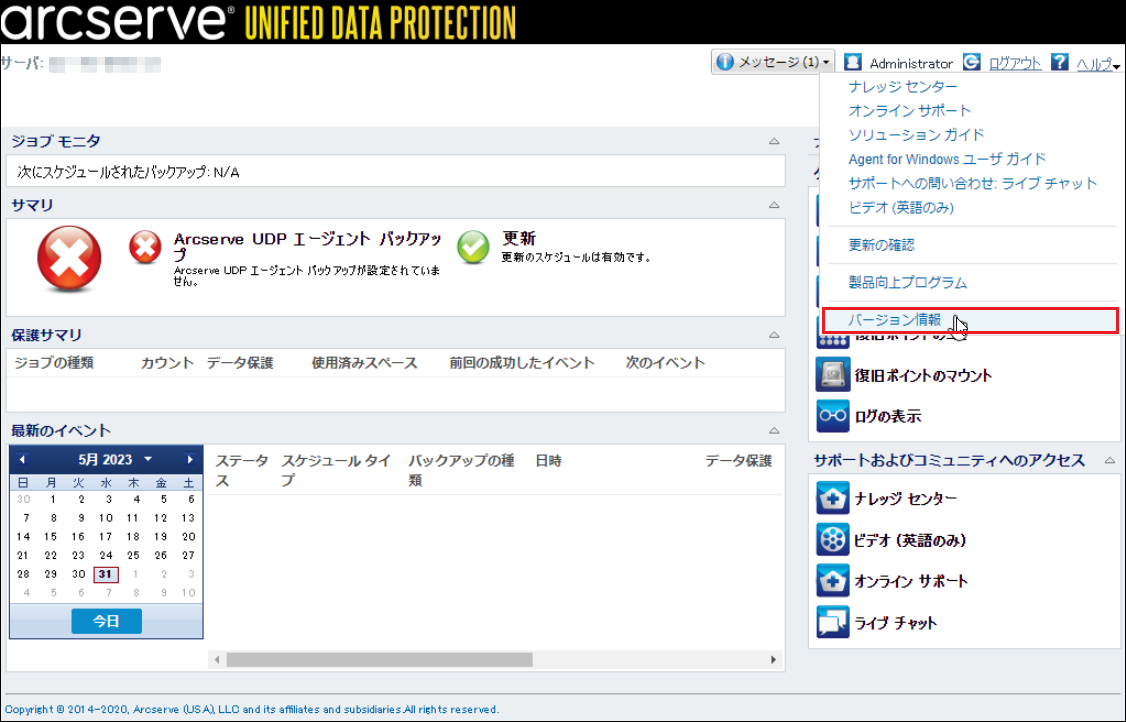Viewport: 1126px width, 722px height.
Task: Go to previous month in calendar
Action: [x=22, y=459]
